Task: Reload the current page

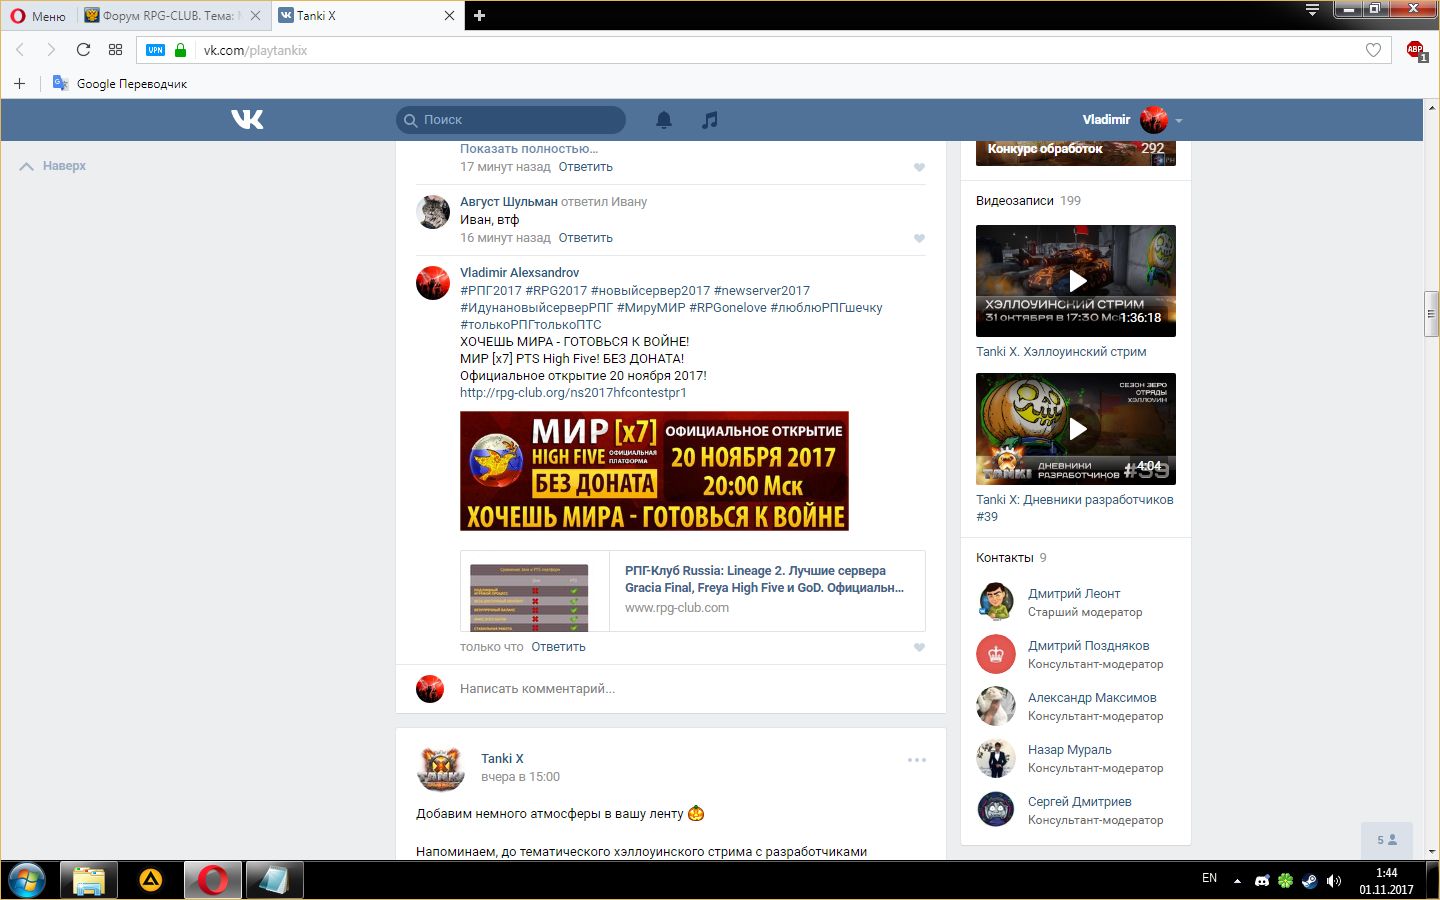Action: (x=83, y=50)
